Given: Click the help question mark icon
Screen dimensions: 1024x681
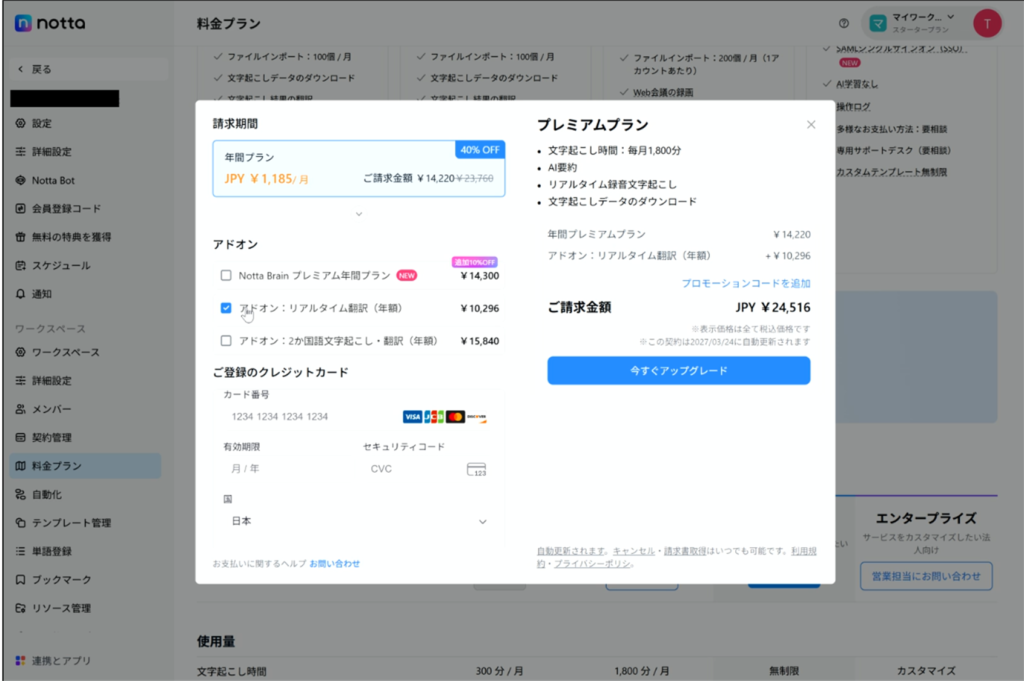Looking at the screenshot, I should click(x=844, y=23).
